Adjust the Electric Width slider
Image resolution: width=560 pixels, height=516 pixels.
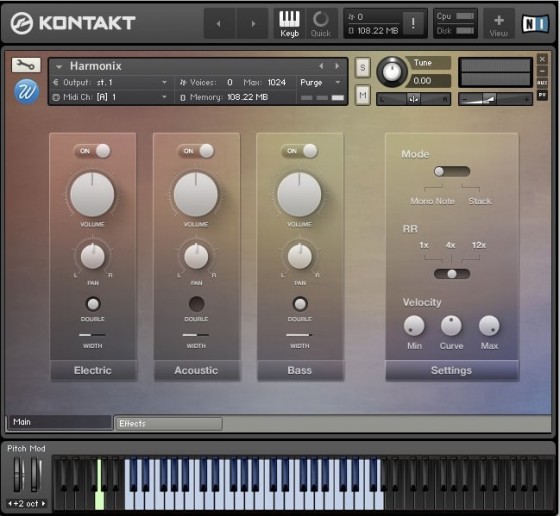tap(92, 335)
